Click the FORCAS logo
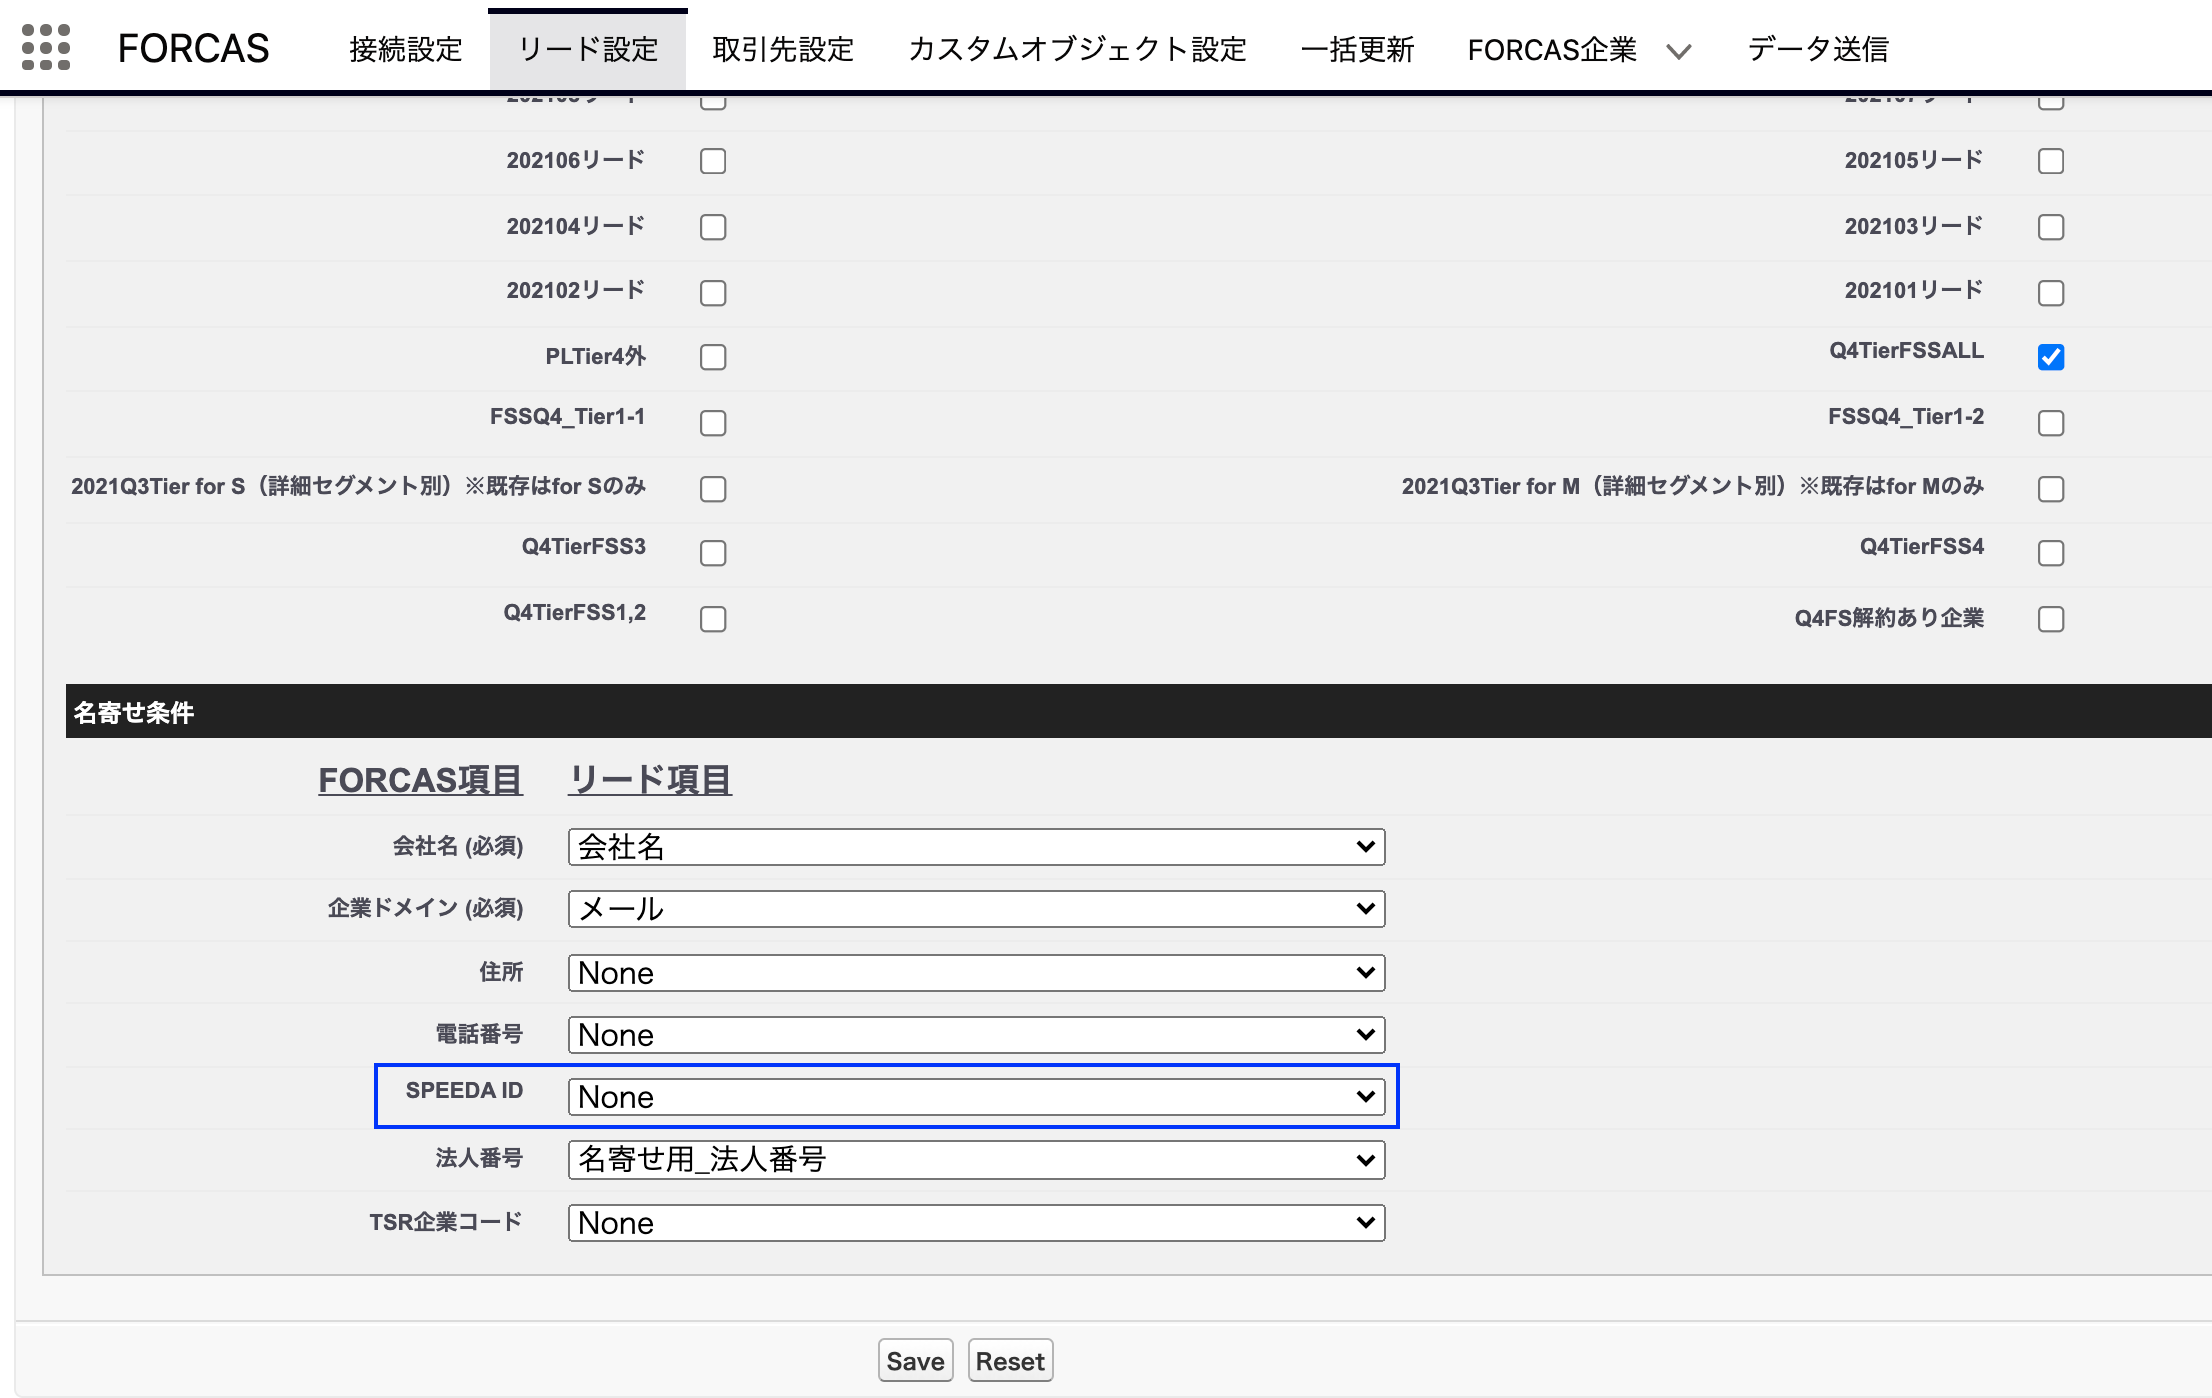2212x1398 pixels. [193, 47]
